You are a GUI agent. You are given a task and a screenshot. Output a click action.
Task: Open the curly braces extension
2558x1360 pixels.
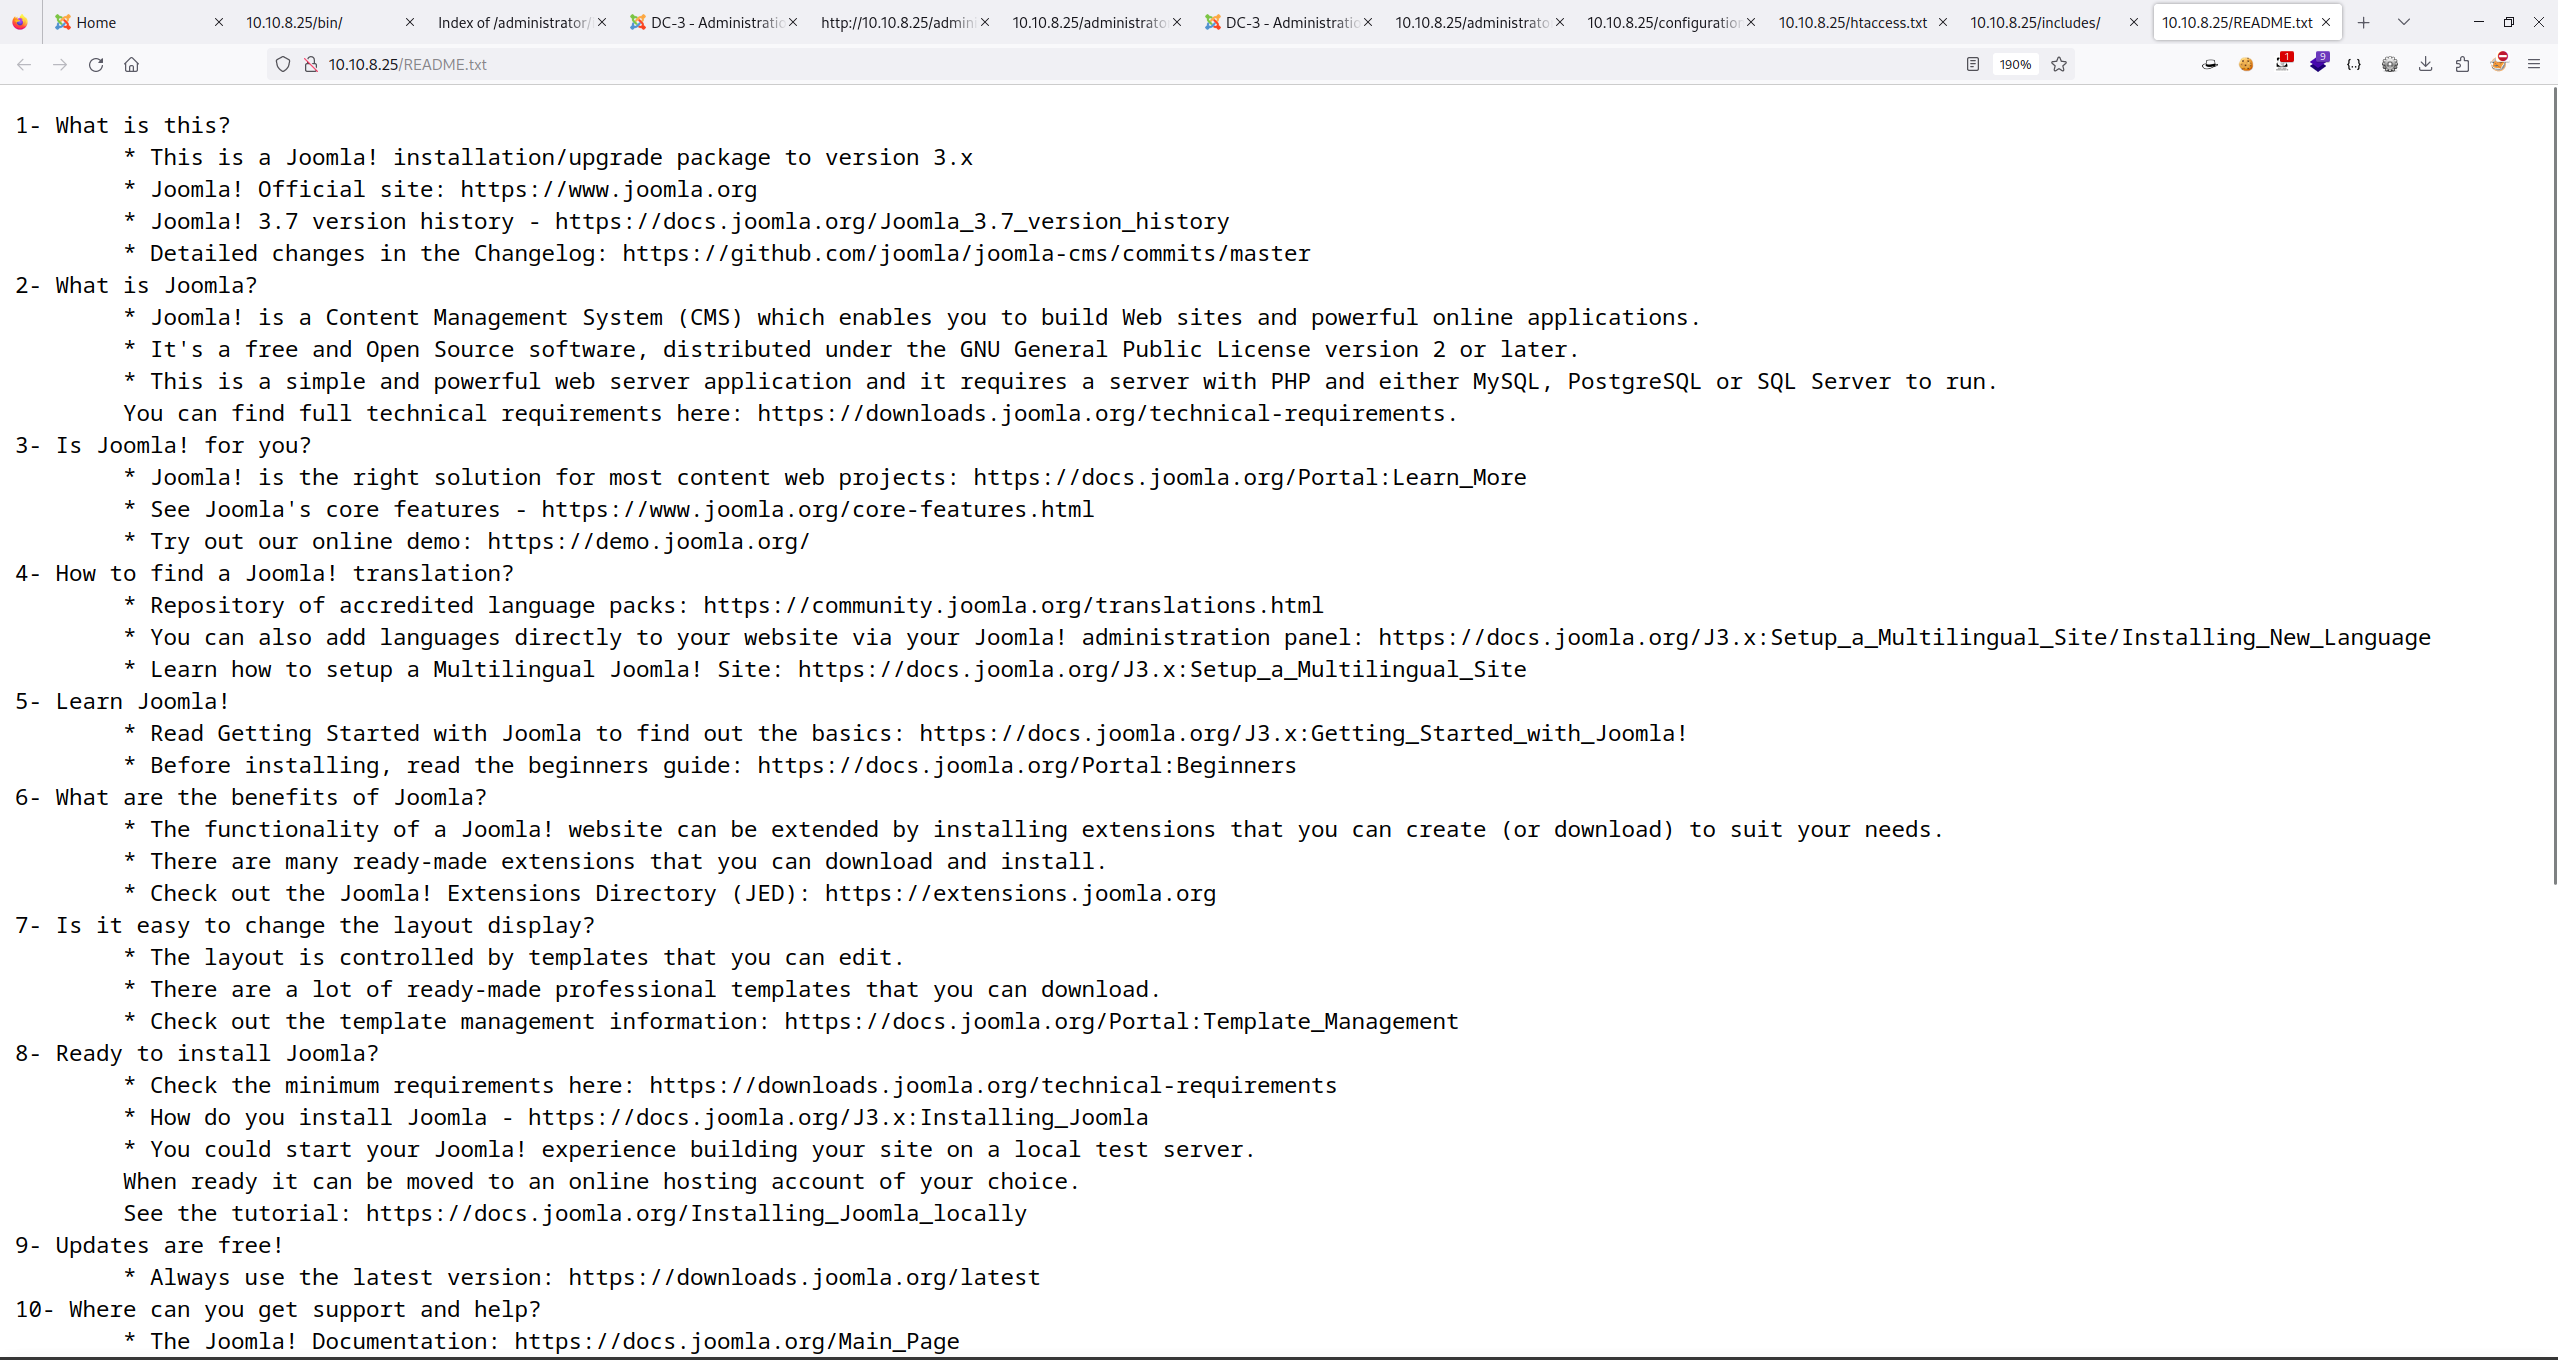[x=2354, y=64]
